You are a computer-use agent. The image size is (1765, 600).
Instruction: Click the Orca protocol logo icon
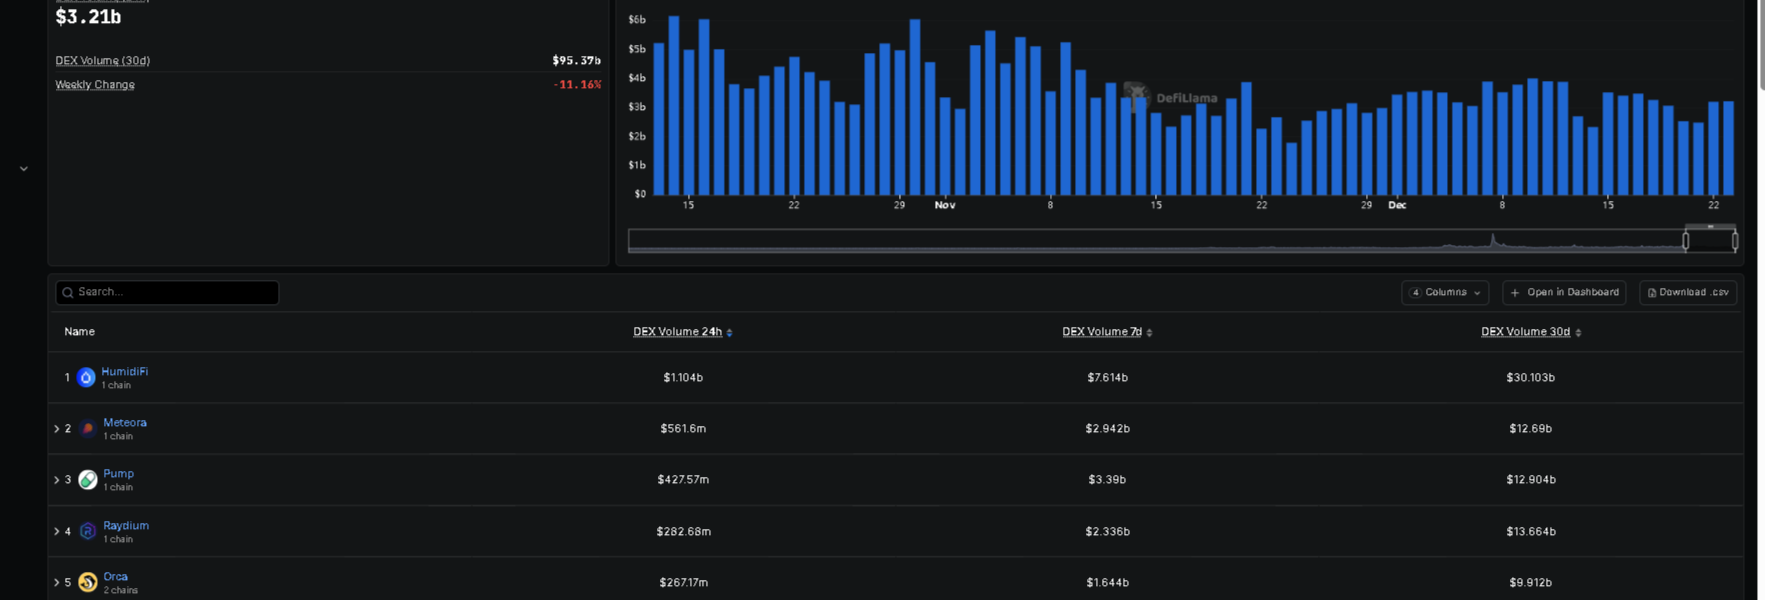coord(88,582)
